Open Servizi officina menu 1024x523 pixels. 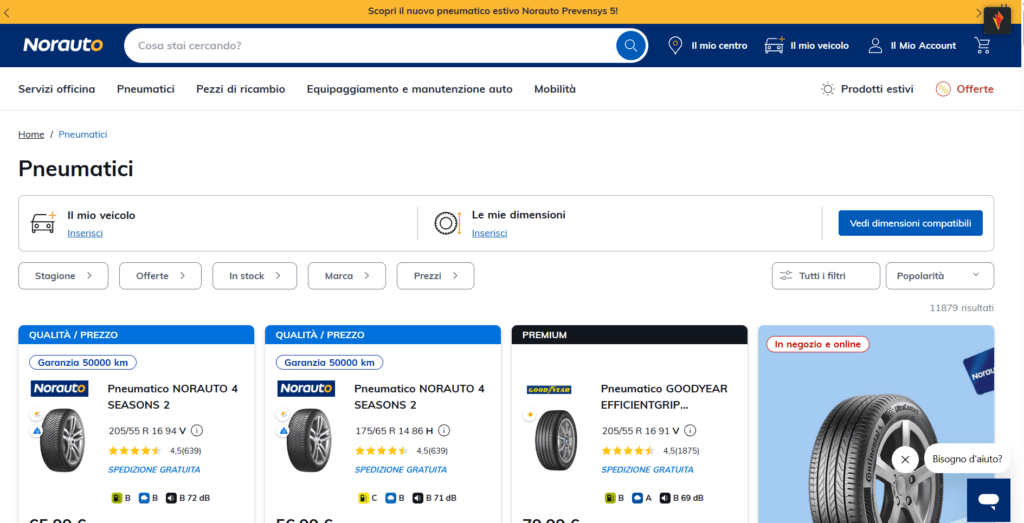[57, 89]
